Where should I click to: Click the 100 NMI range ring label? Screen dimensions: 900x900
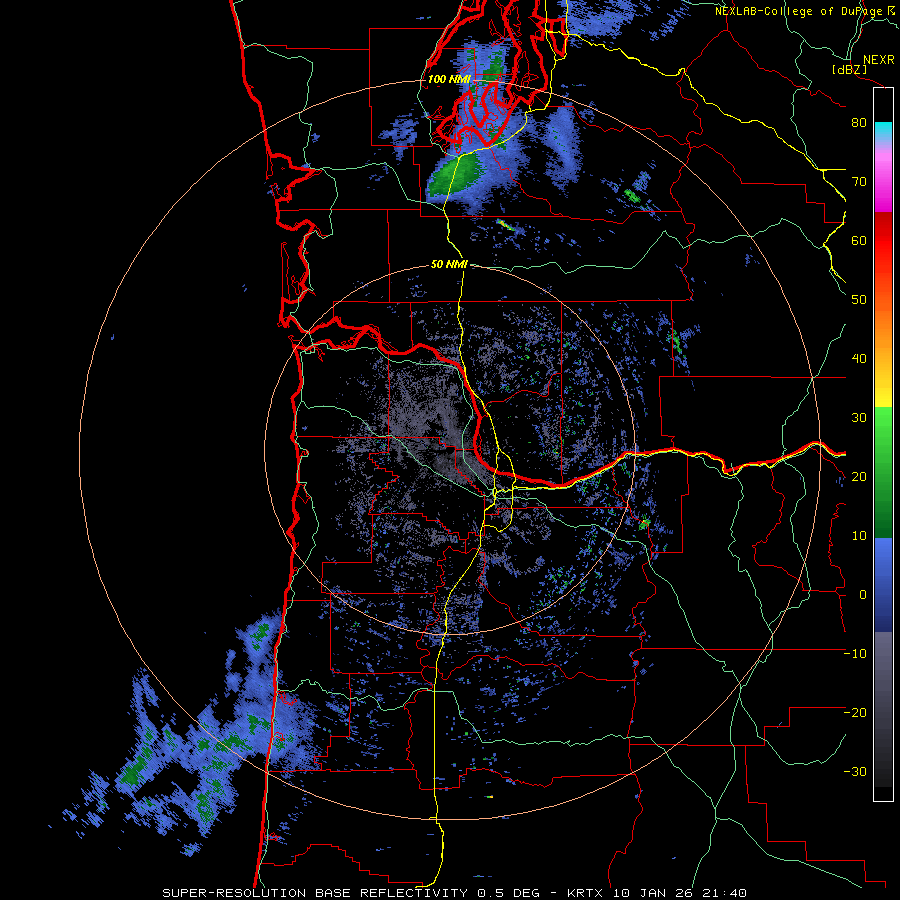(449, 79)
